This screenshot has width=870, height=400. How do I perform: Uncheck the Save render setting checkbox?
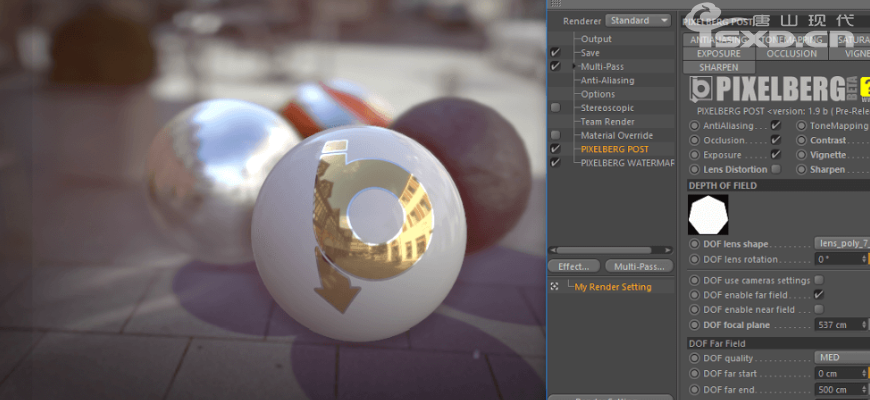click(555, 53)
